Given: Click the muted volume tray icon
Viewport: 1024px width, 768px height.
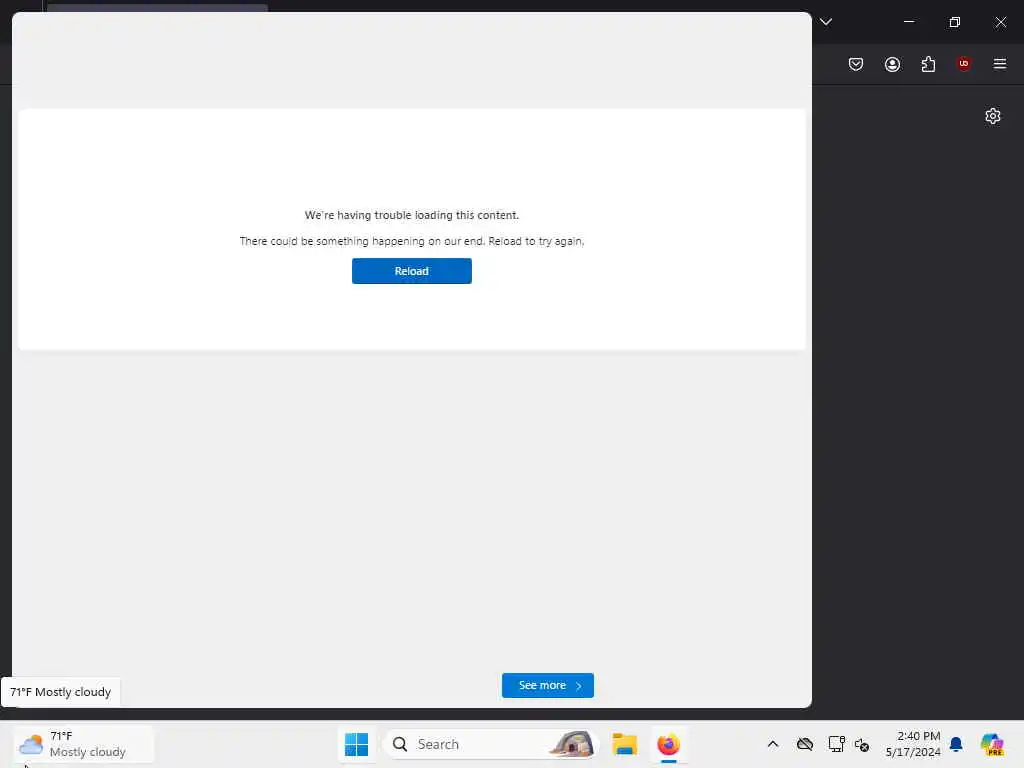Looking at the screenshot, I should click(x=861, y=744).
